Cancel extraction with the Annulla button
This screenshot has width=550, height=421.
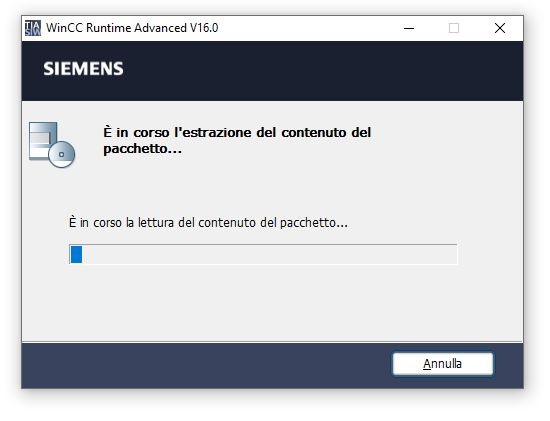pos(443,364)
